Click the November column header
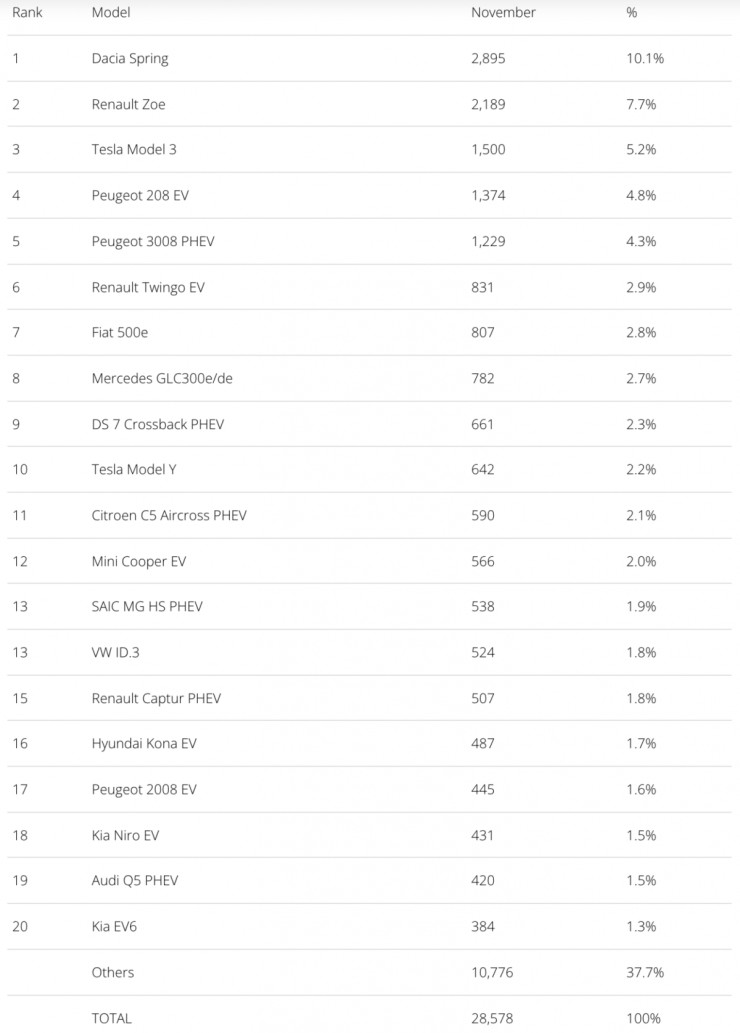This screenshot has width=740, height=1033. pos(503,13)
